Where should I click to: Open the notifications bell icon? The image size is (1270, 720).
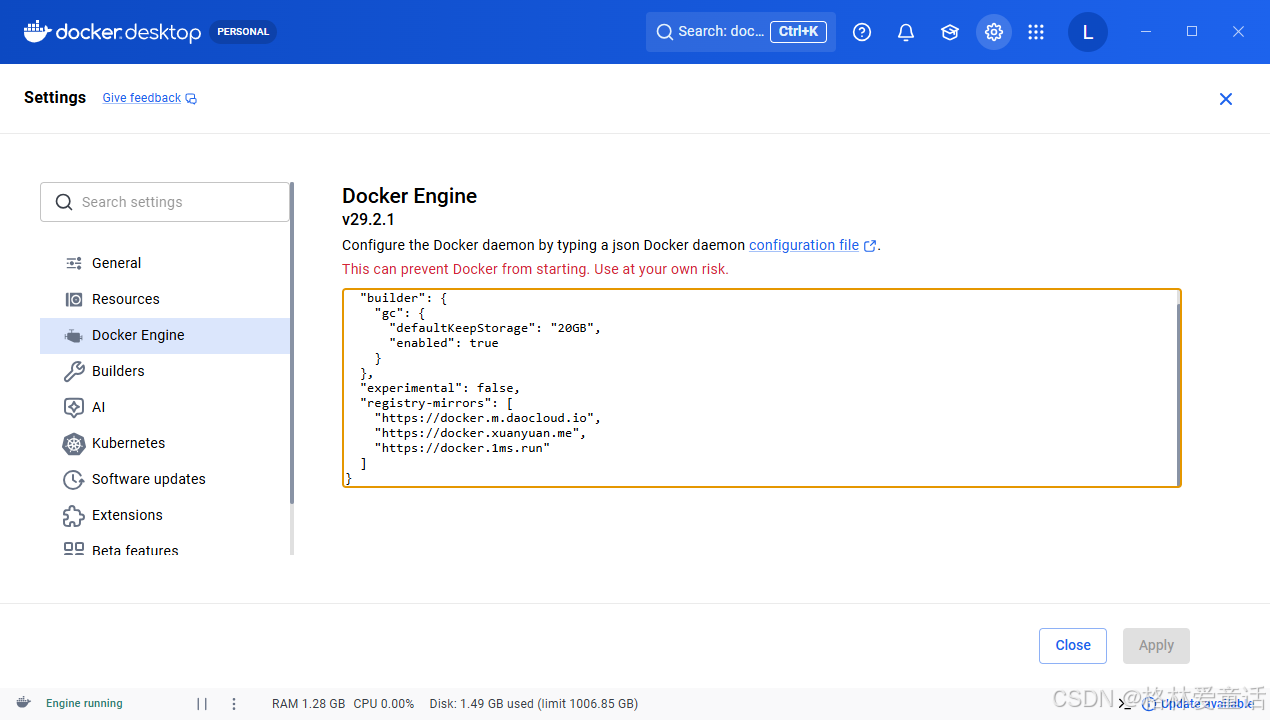906,32
